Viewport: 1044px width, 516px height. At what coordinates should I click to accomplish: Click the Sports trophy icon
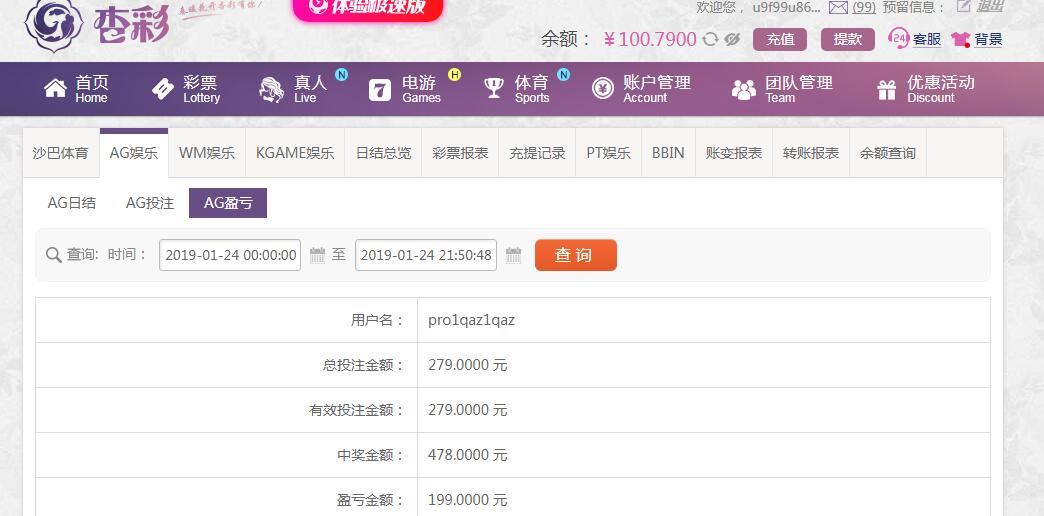(494, 88)
